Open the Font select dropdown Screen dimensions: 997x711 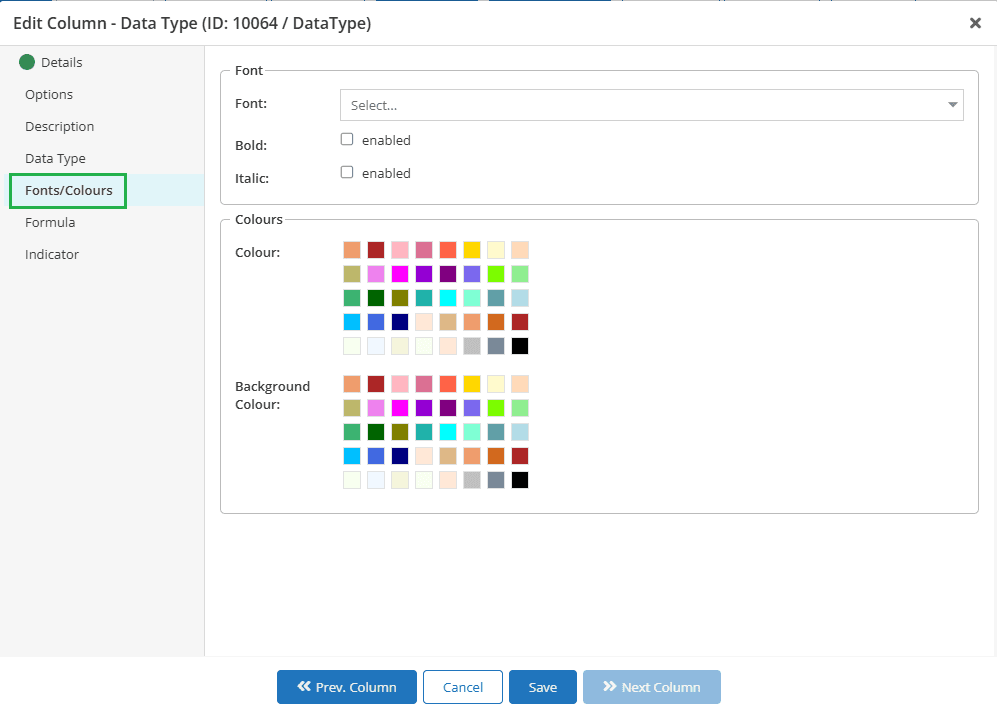pos(652,105)
